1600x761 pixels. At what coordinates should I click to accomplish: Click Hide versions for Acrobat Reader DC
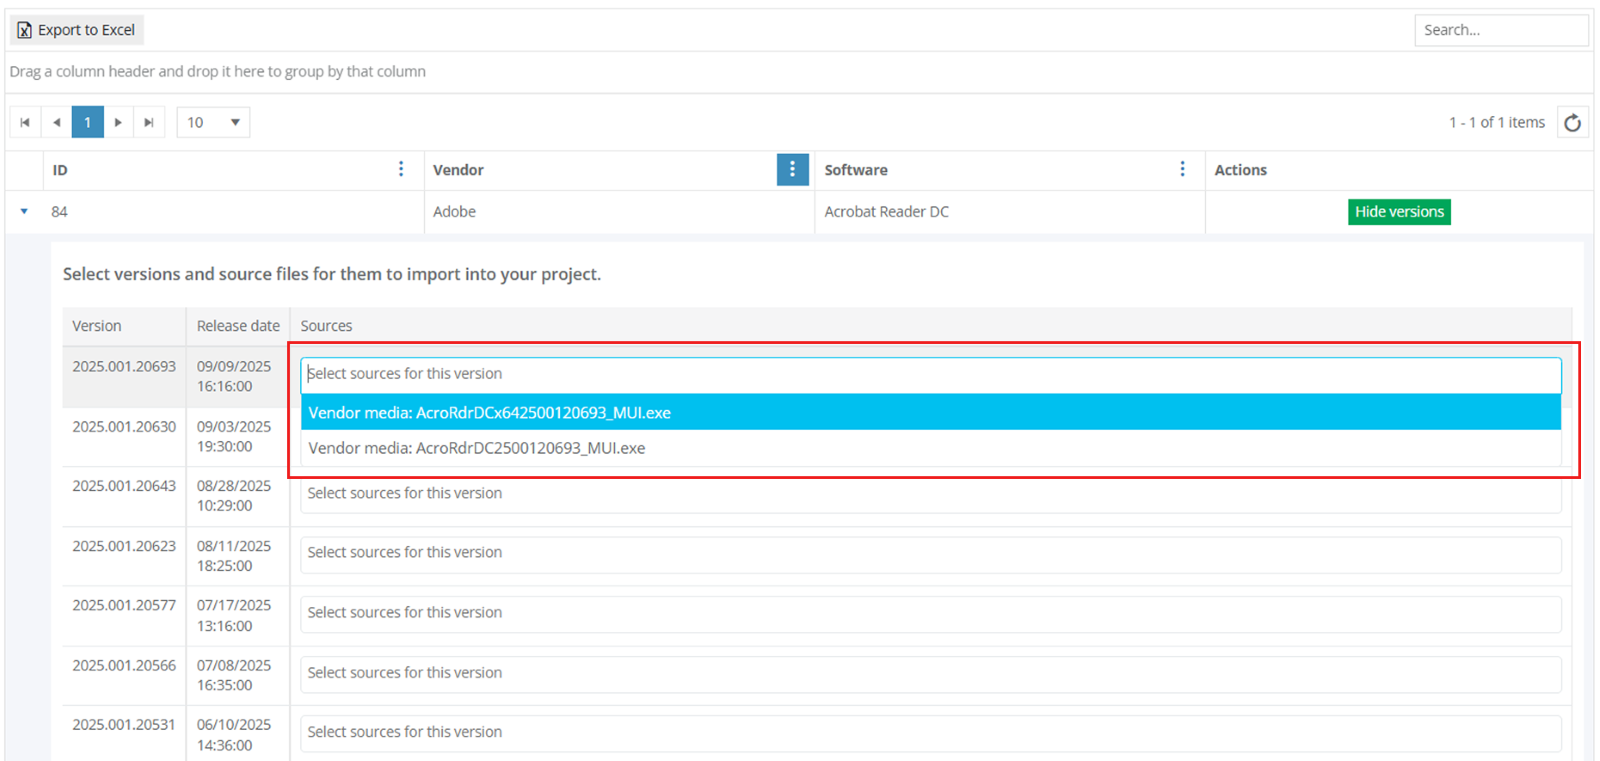click(1398, 212)
